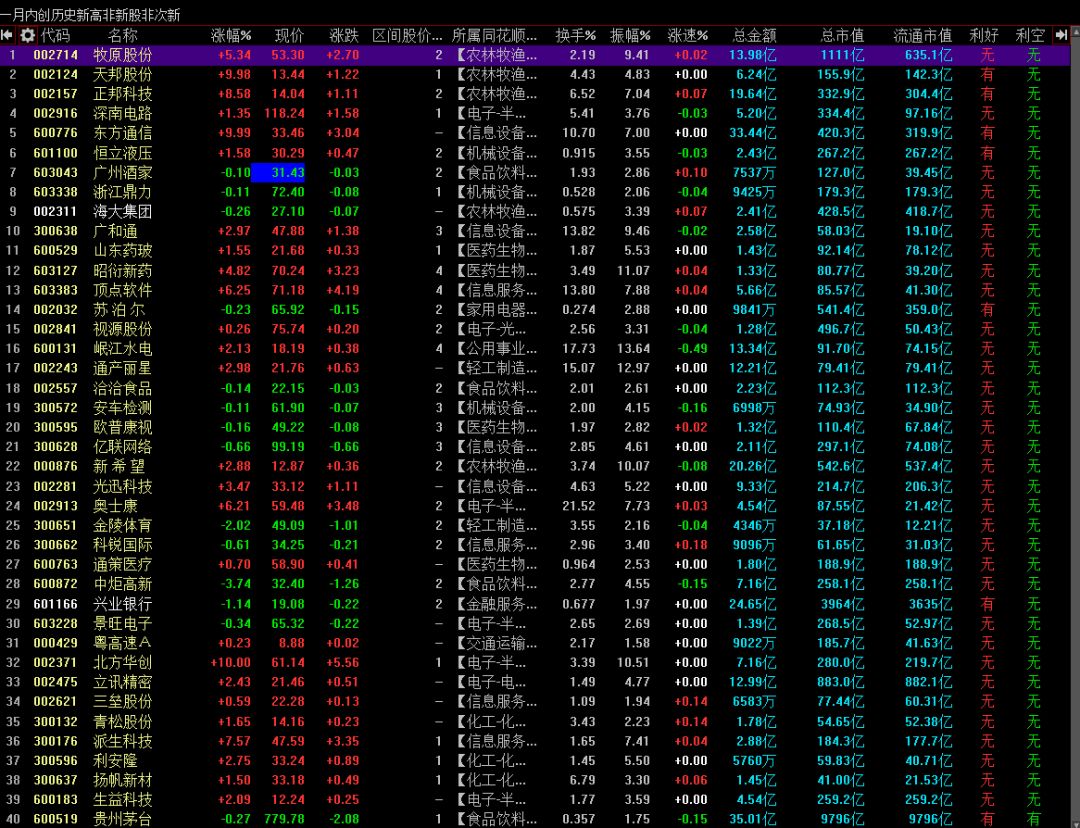The width and height of the screenshot is (1080, 828).
Task: Click price 70.24 of 昭衍新药
Action: (288, 271)
